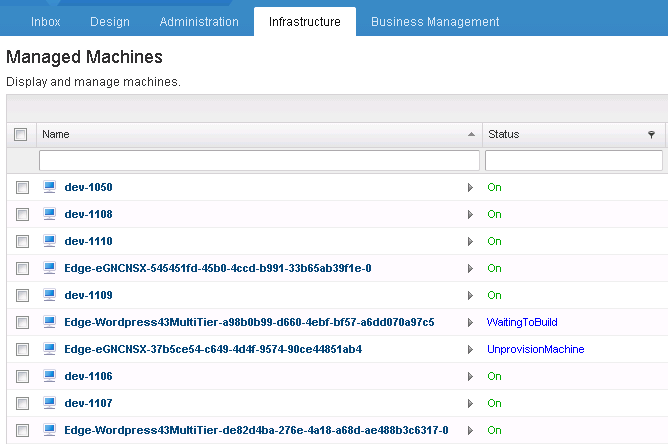
Task: Click the Status filter text box
Action: [x=573, y=161]
